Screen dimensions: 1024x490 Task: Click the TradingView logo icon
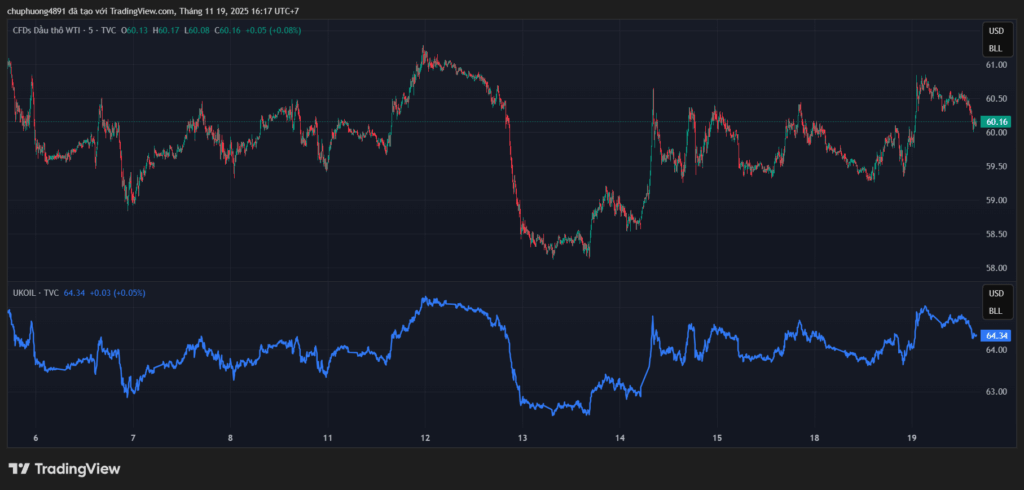tap(19, 469)
